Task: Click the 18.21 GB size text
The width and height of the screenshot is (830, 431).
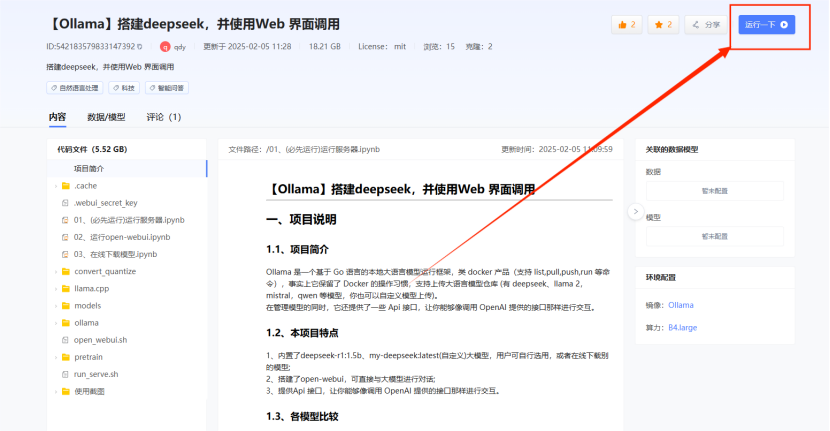Action: point(324,47)
